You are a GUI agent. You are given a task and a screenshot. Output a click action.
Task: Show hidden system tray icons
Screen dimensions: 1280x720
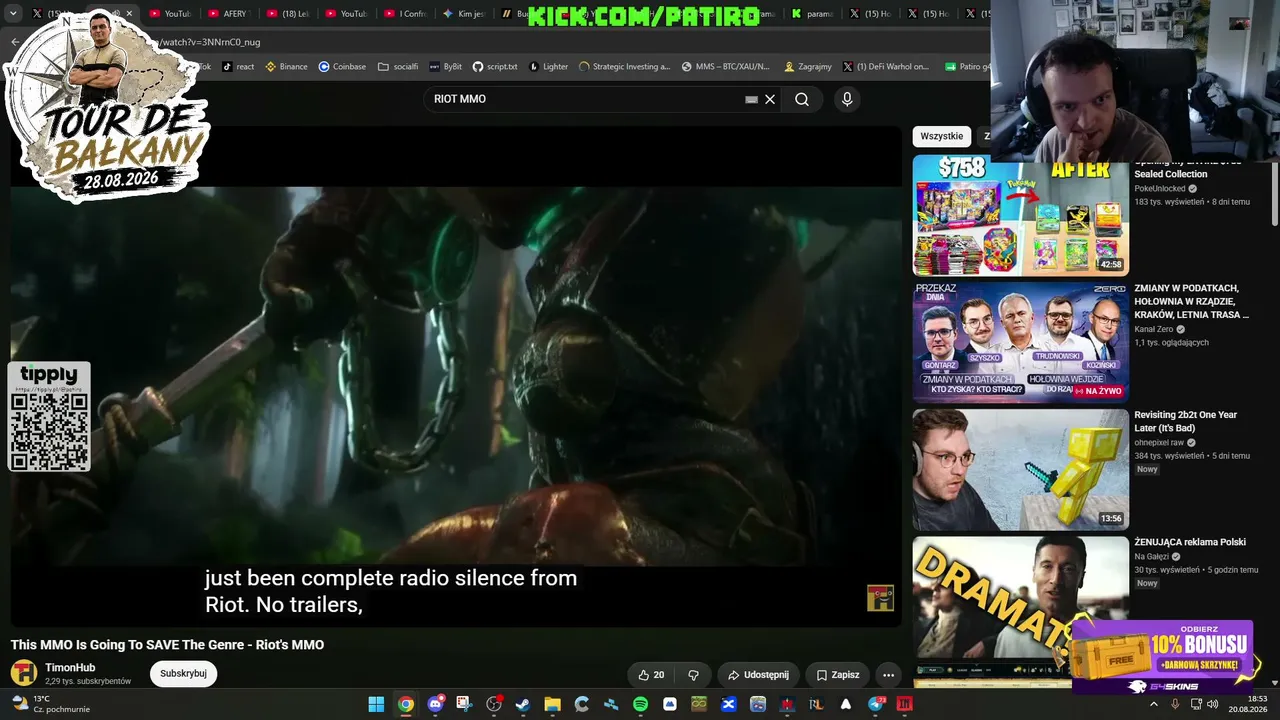pyautogui.click(x=1153, y=704)
